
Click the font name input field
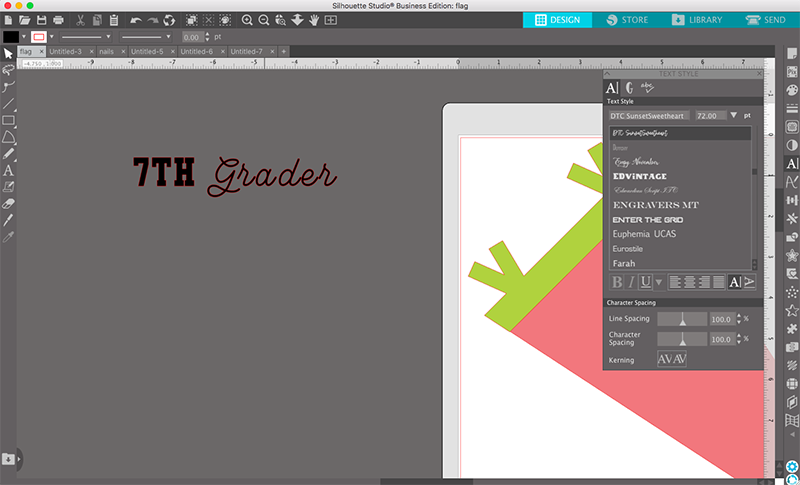649,116
